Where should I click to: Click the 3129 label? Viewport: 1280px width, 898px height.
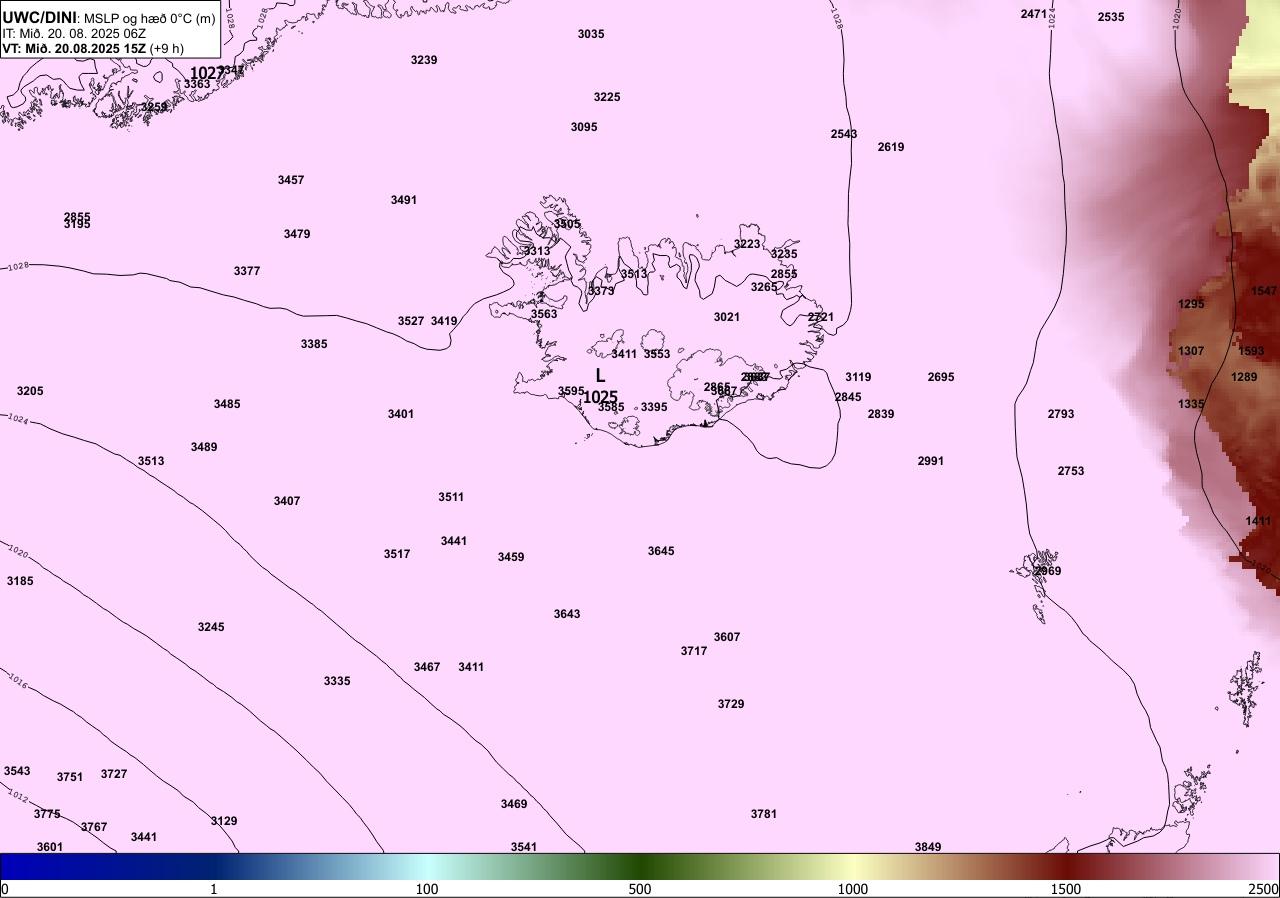point(224,821)
